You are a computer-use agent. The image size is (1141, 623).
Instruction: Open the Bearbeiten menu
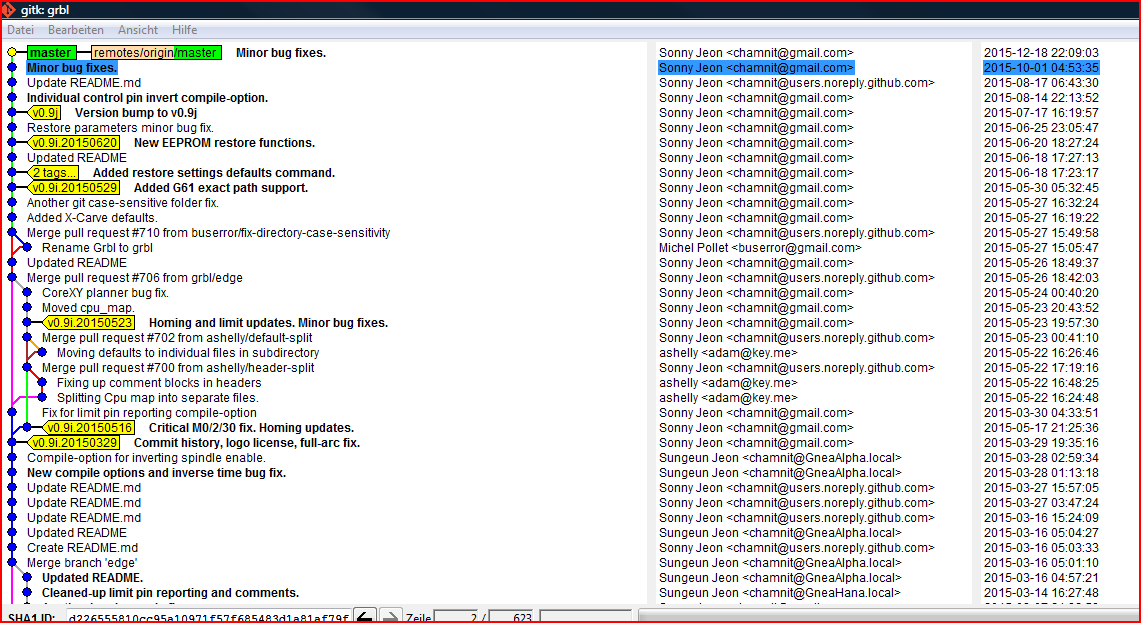(76, 30)
